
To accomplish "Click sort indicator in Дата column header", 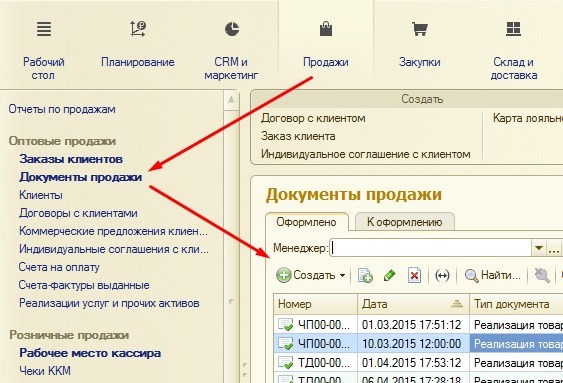I will 457,304.
